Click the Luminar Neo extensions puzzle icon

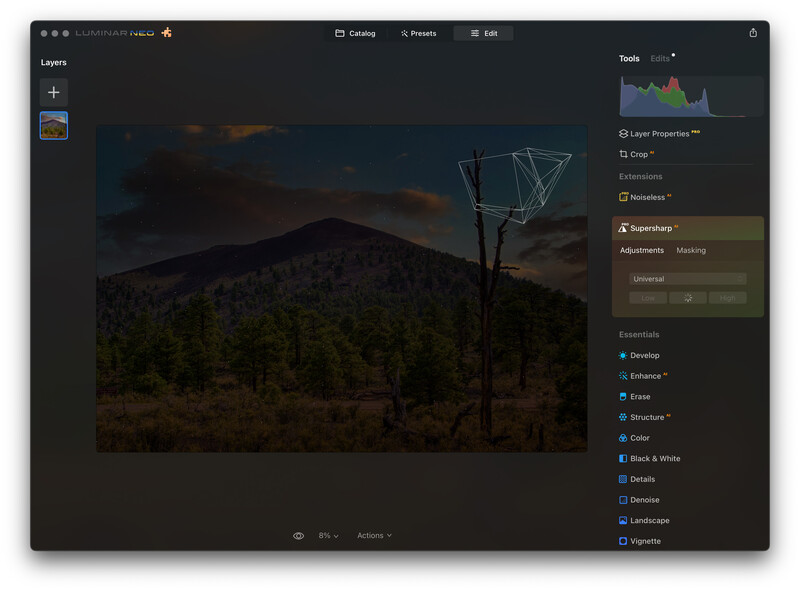tap(166, 33)
